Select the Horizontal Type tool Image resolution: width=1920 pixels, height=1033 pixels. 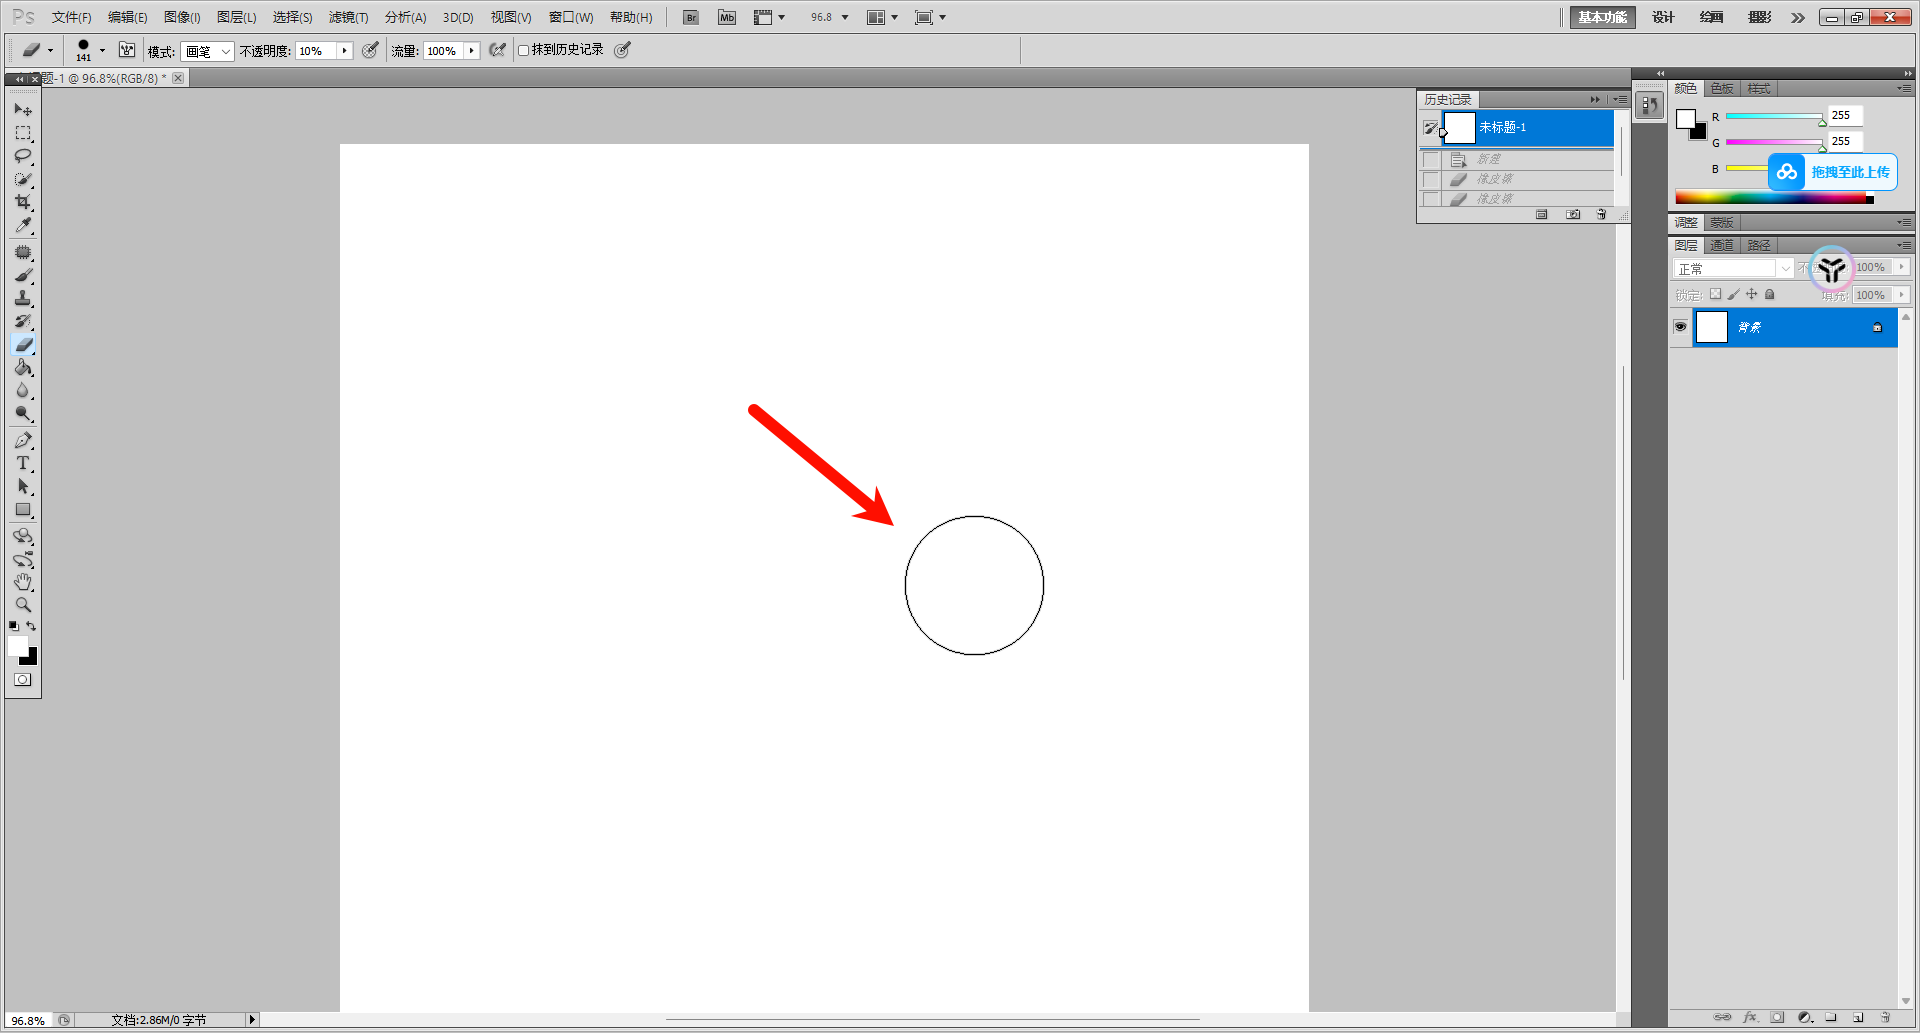(x=23, y=463)
